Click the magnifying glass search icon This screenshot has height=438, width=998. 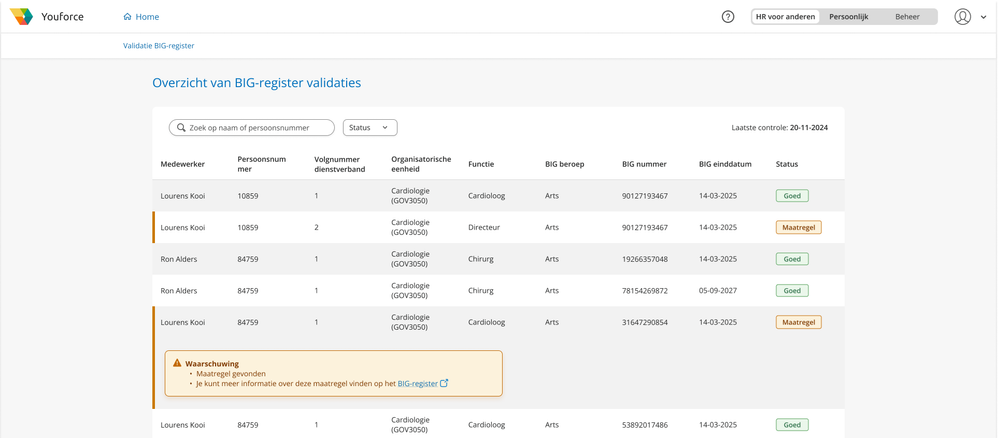[x=181, y=128]
